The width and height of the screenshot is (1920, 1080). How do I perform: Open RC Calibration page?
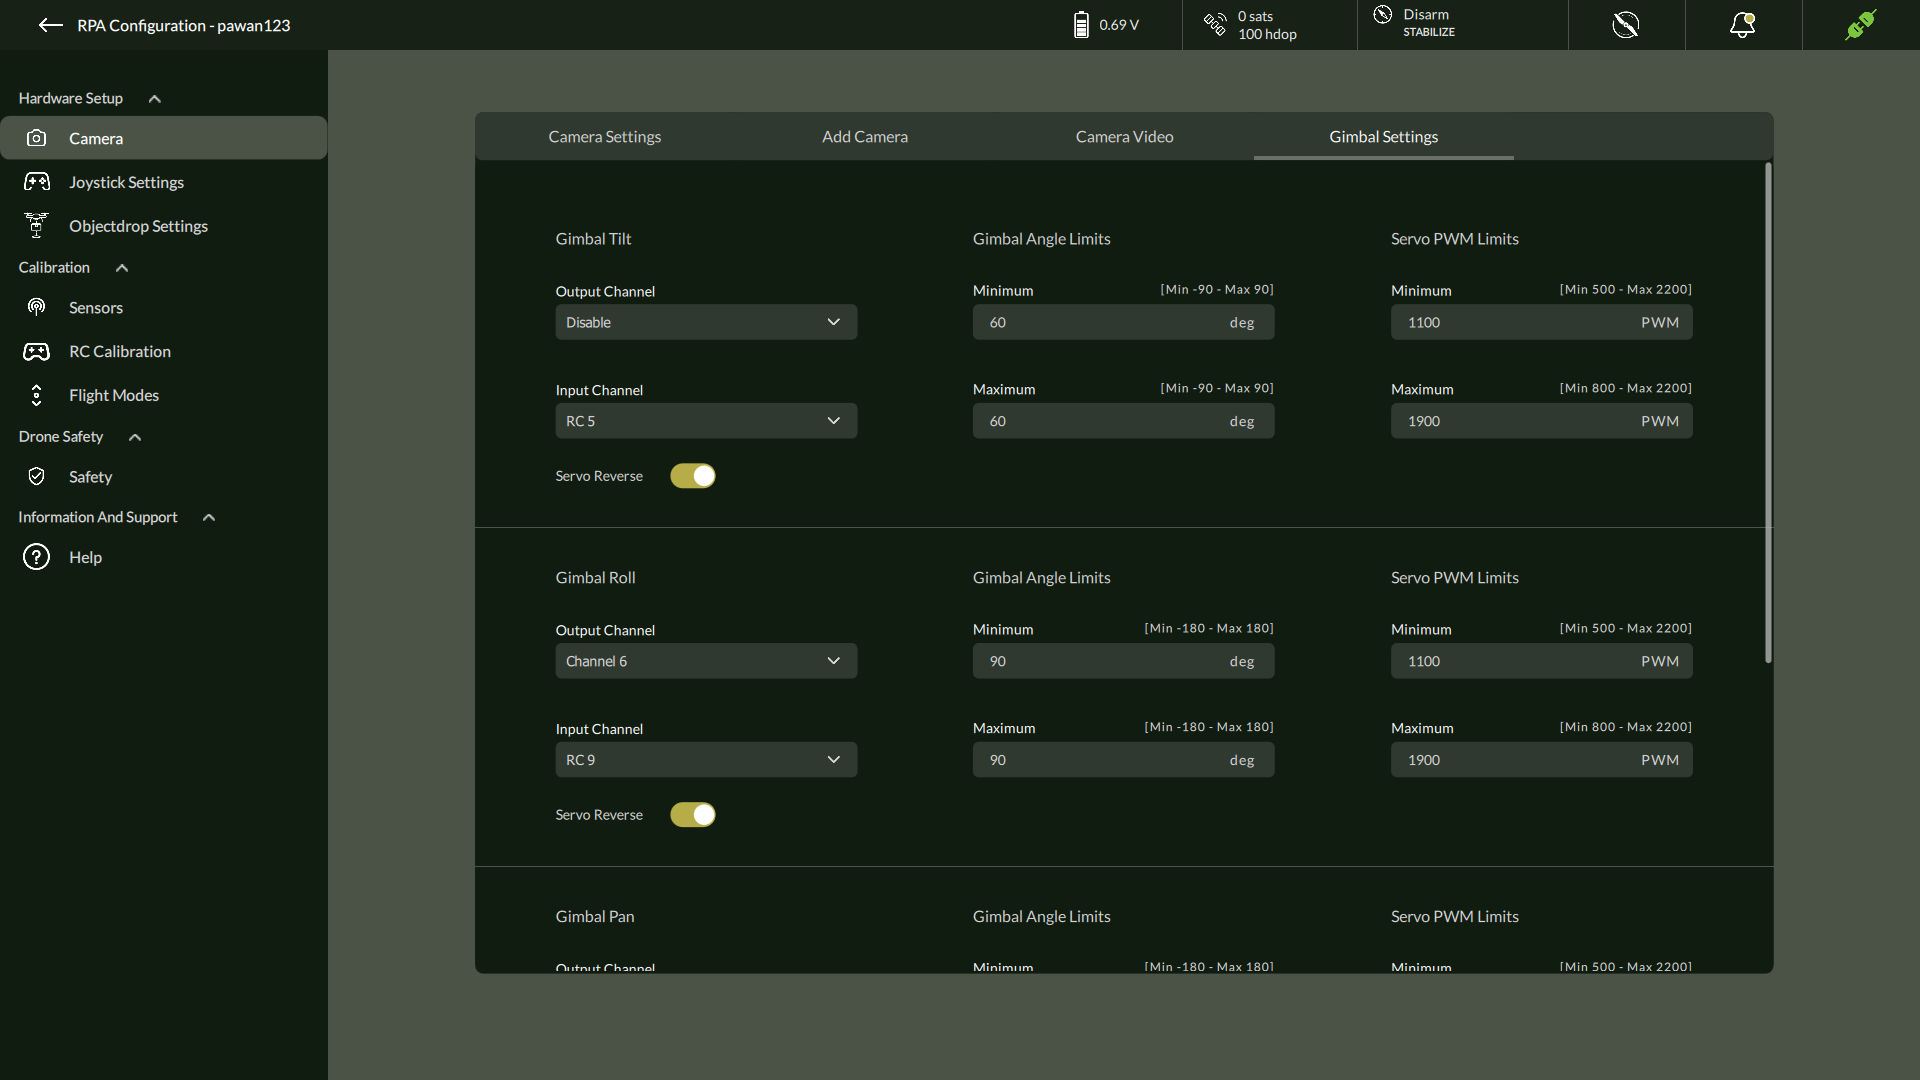pyautogui.click(x=164, y=352)
